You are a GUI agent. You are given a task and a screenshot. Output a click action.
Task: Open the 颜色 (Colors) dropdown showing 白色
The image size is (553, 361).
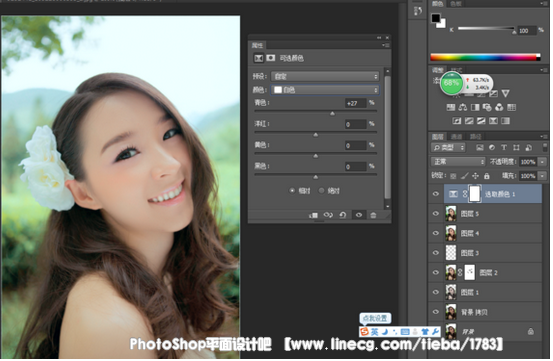[325, 90]
